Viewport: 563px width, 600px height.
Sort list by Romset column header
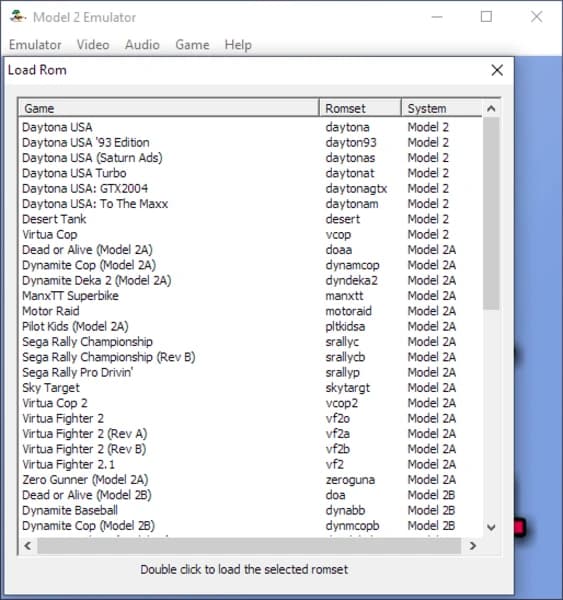360,108
